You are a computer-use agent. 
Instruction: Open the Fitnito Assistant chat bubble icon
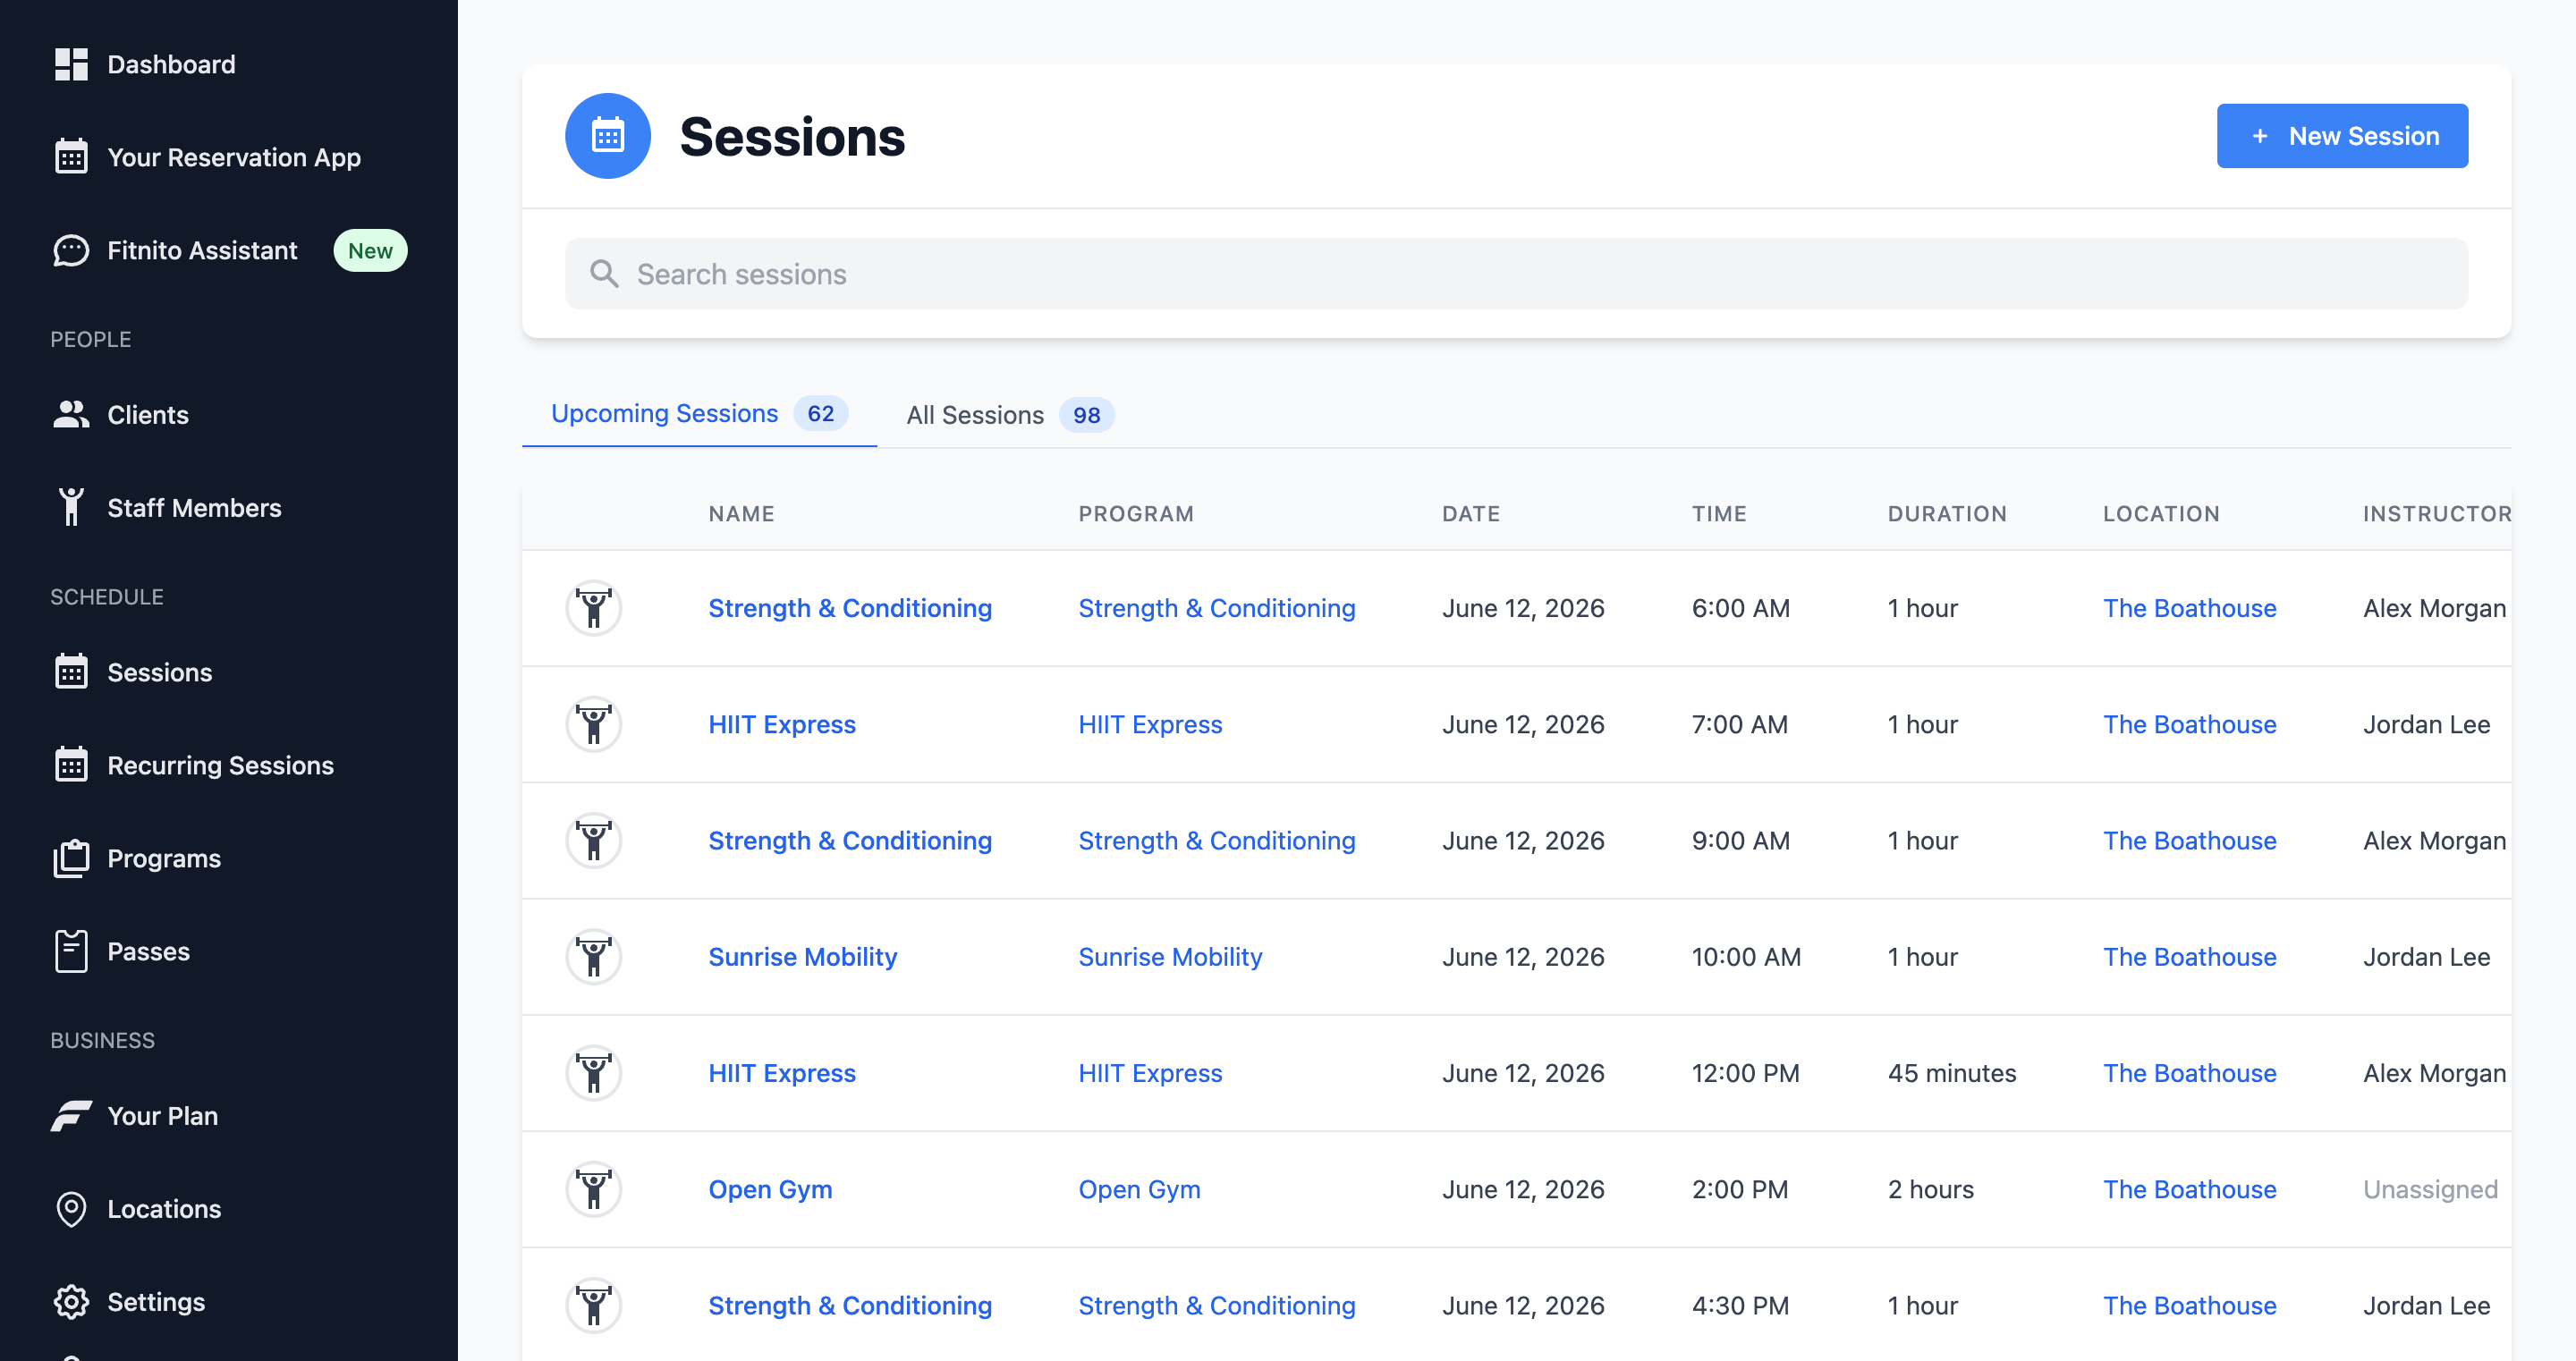click(x=71, y=250)
